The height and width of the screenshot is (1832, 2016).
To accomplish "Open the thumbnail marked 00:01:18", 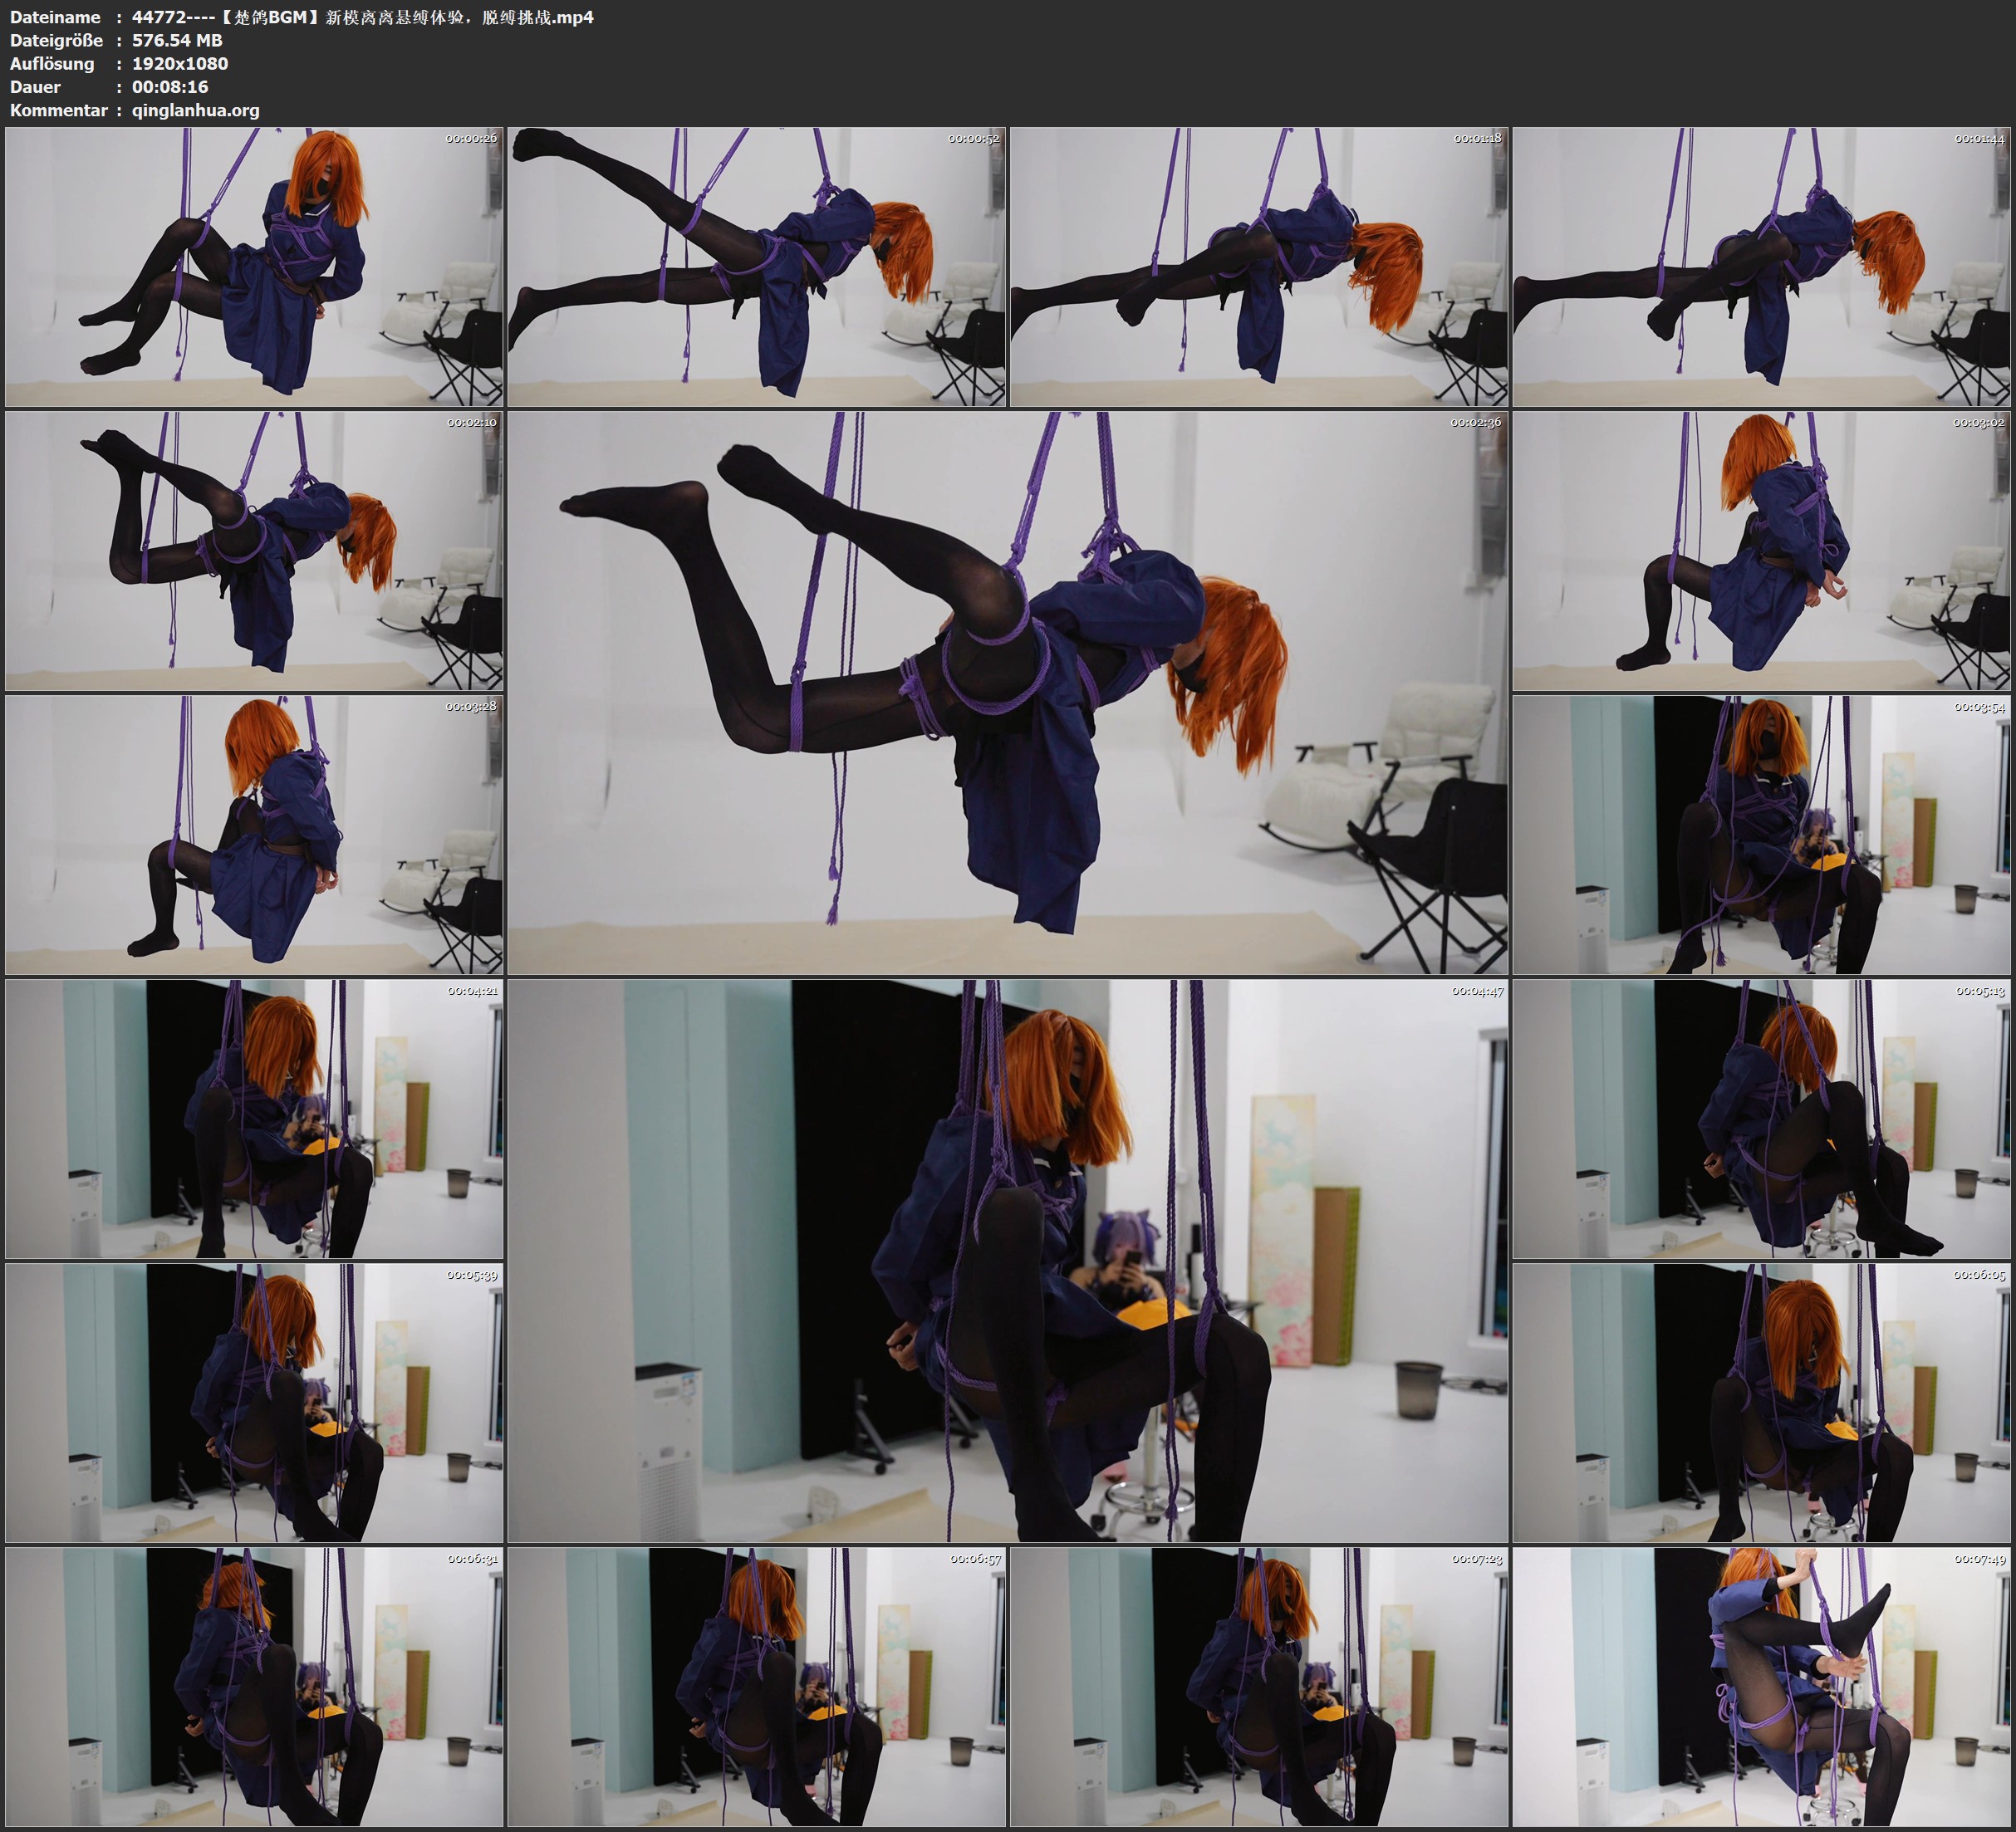I will tap(1259, 266).
